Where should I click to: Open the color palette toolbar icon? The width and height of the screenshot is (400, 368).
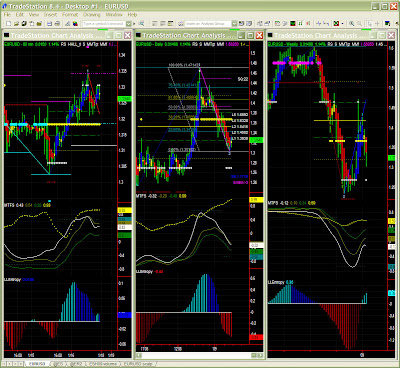click(75, 24)
